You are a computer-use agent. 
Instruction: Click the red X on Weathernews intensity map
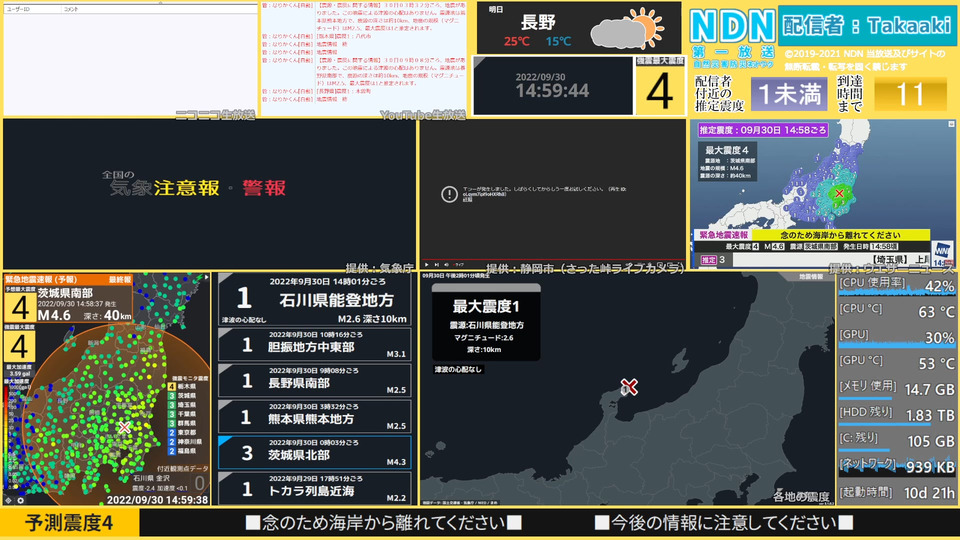[x=839, y=193]
